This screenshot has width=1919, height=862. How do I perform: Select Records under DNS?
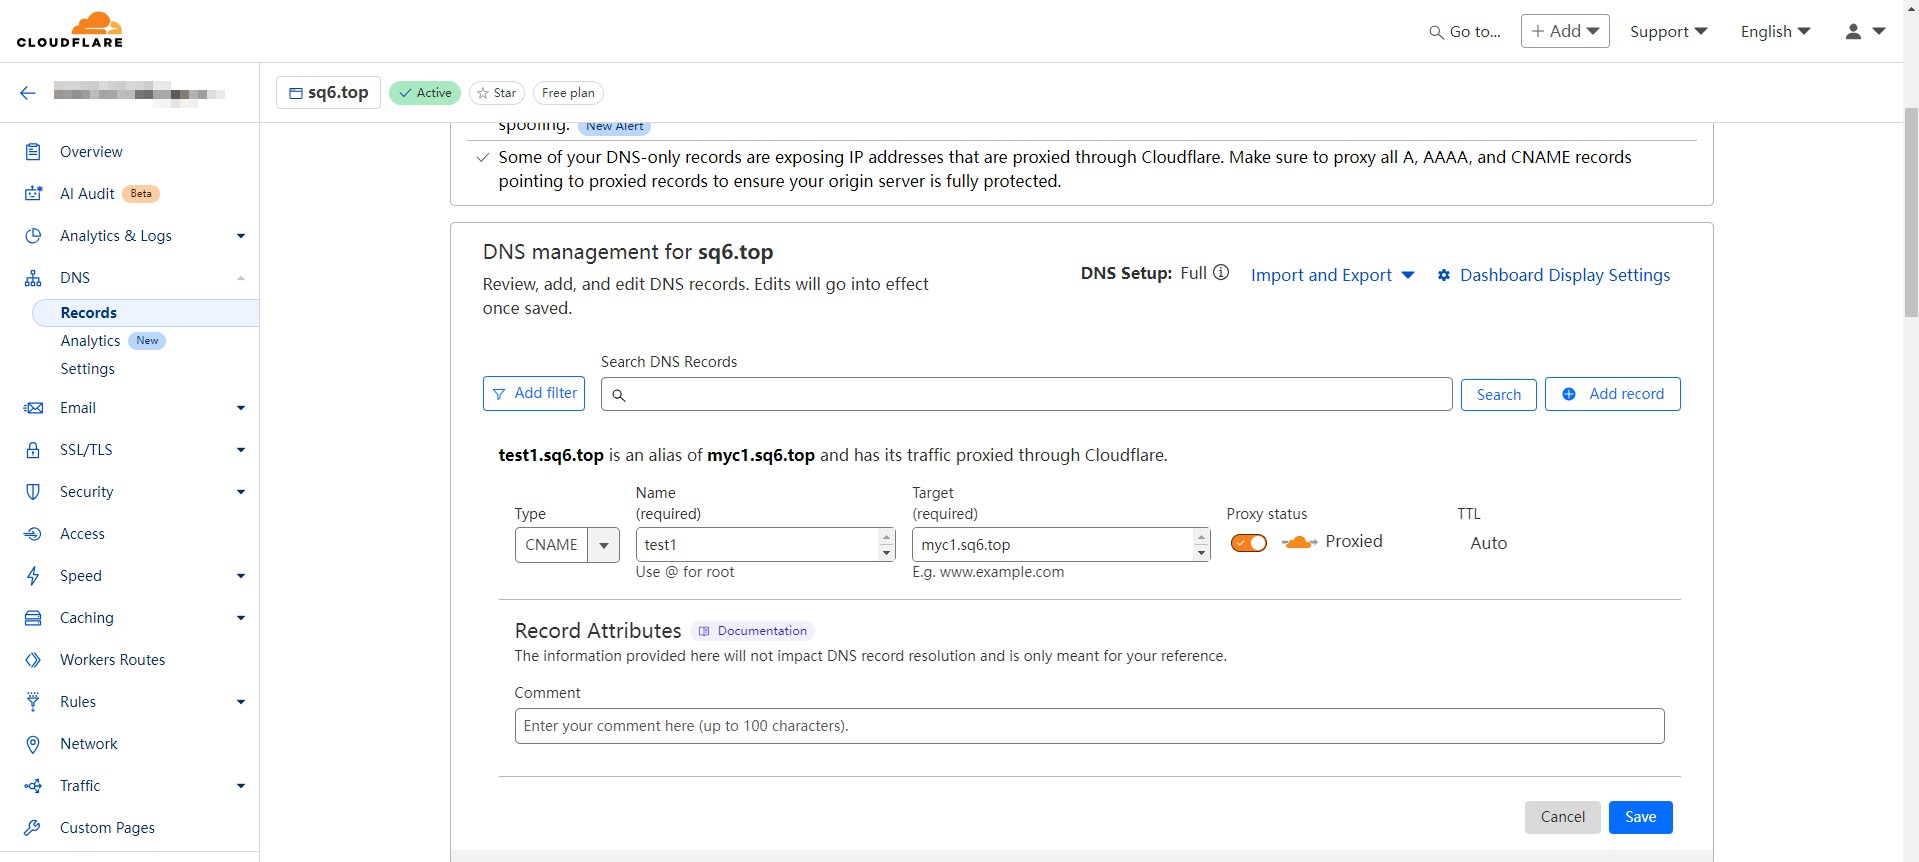tap(146, 313)
